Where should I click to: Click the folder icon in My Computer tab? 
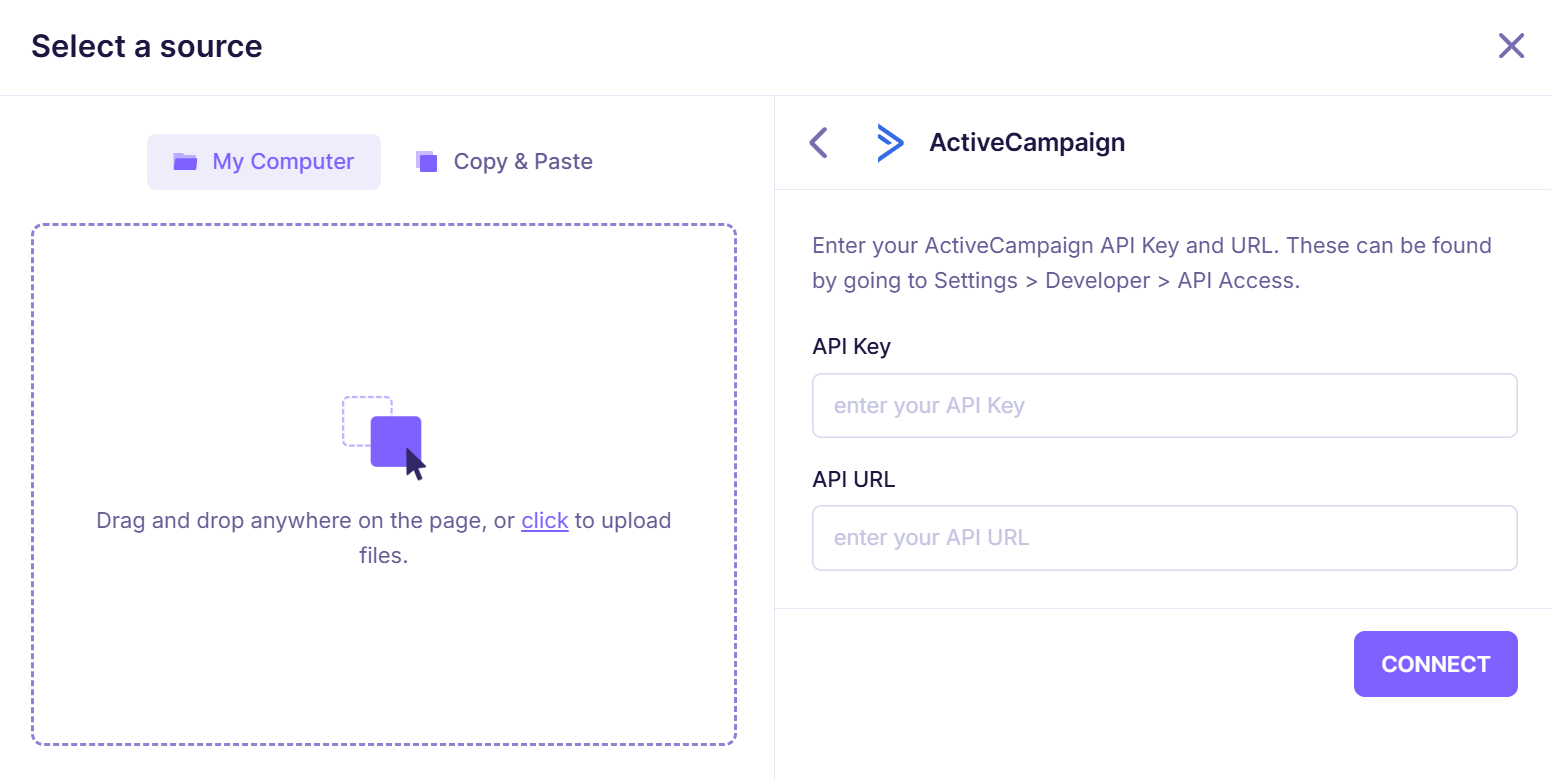coord(185,162)
